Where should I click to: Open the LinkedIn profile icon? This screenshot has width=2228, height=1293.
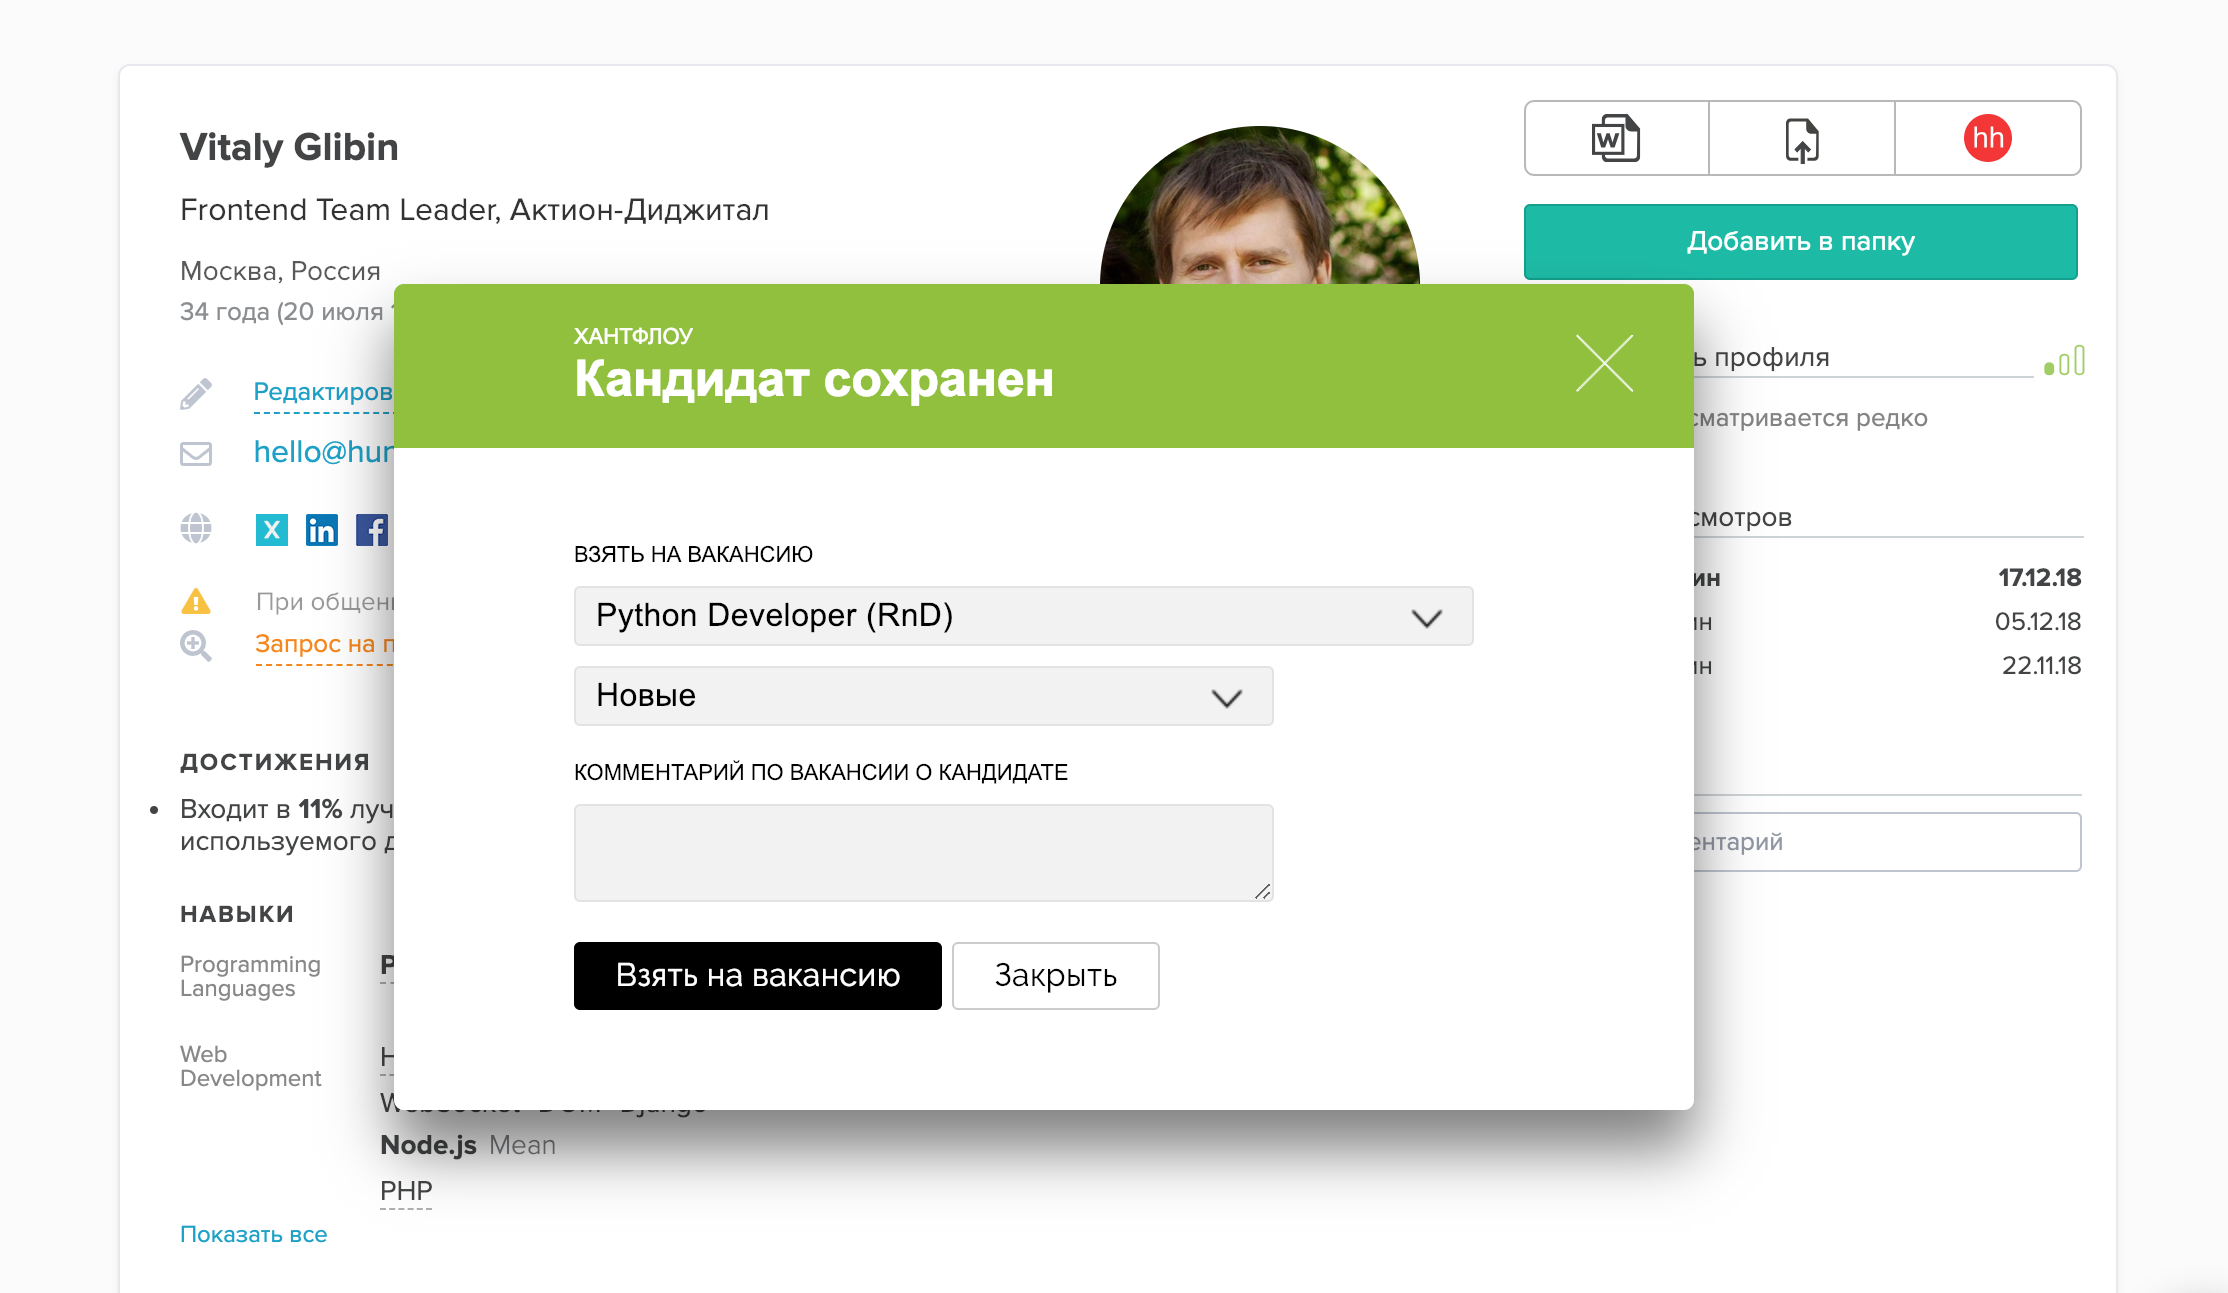pyautogui.click(x=322, y=529)
